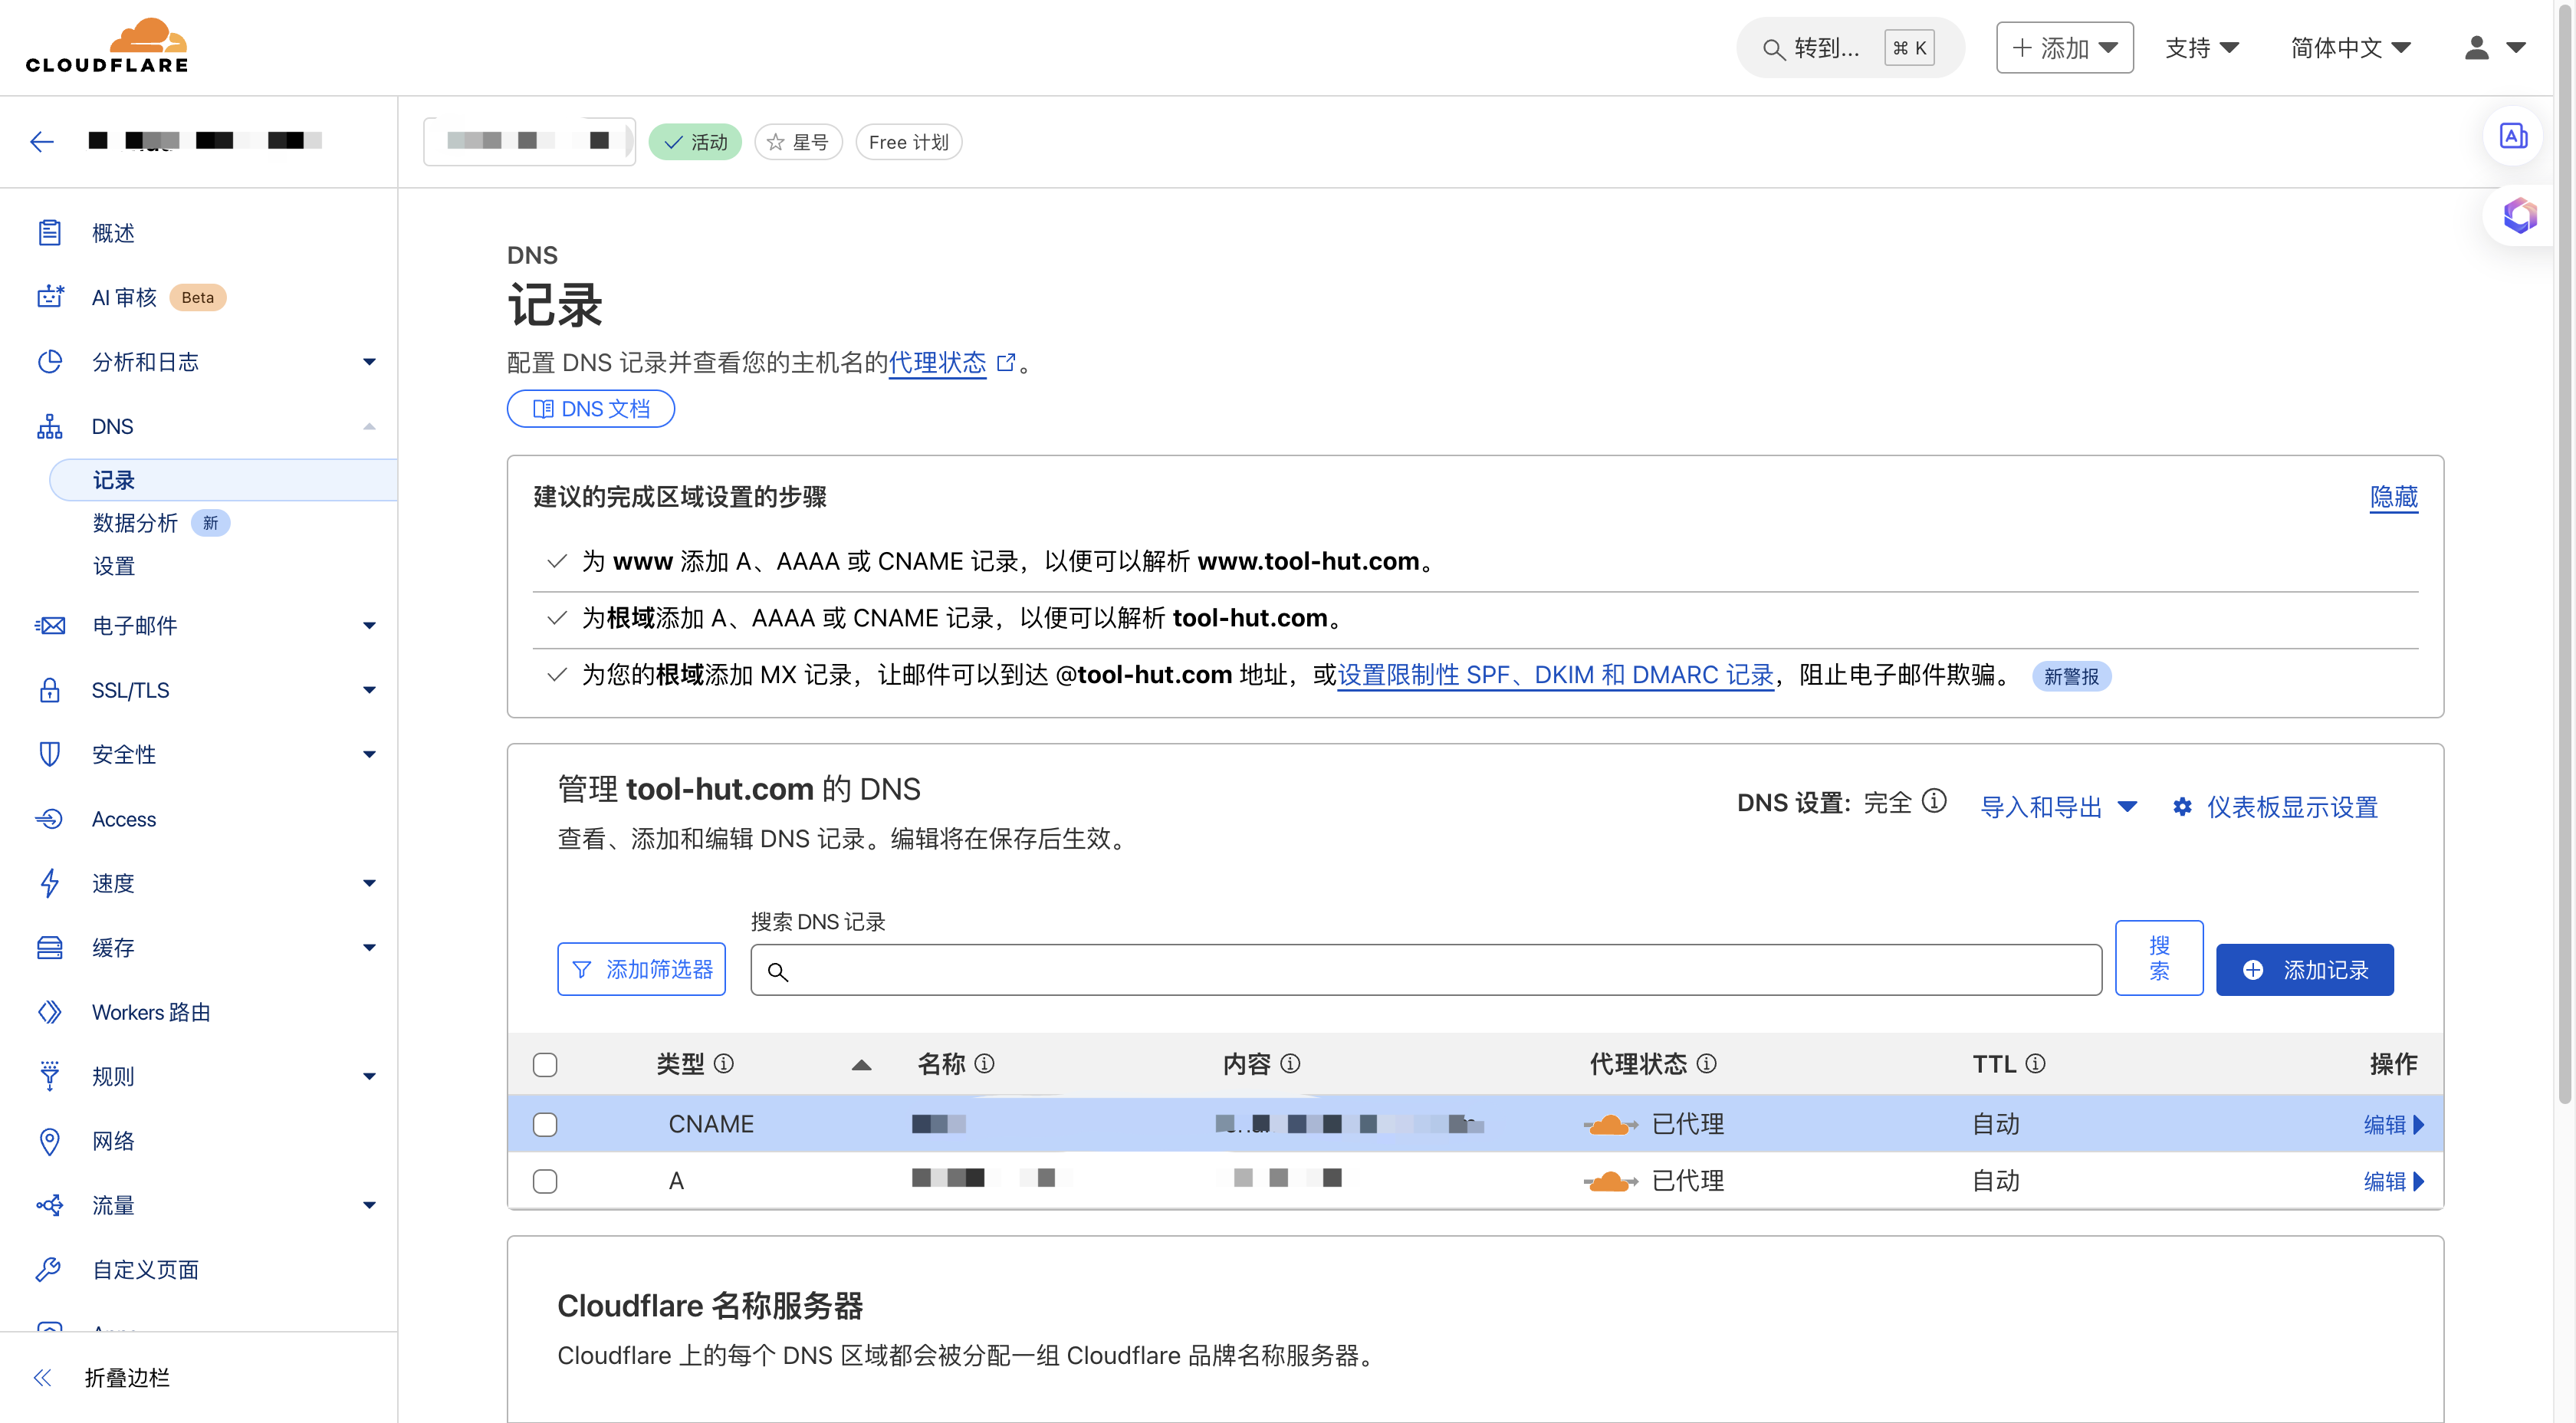Open 设置 under DNS
The width and height of the screenshot is (2576, 1423).
coord(114,566)
